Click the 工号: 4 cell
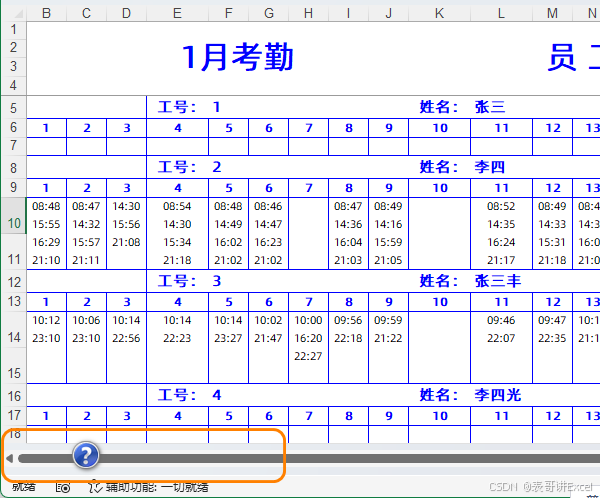 [x=189, y=395]
